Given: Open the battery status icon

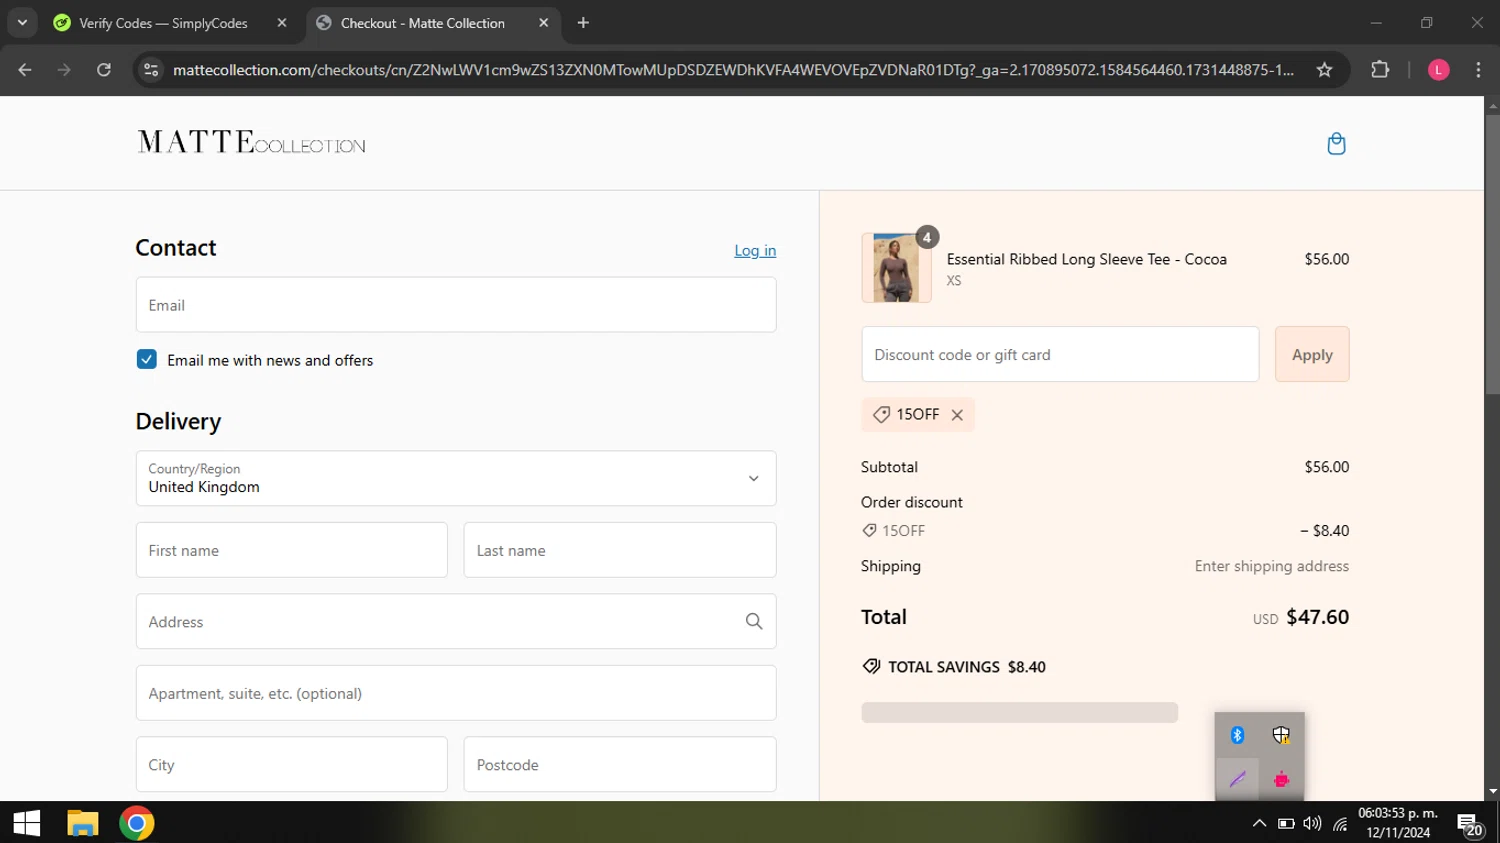Looking at the screenshot, I should 1286,823.
